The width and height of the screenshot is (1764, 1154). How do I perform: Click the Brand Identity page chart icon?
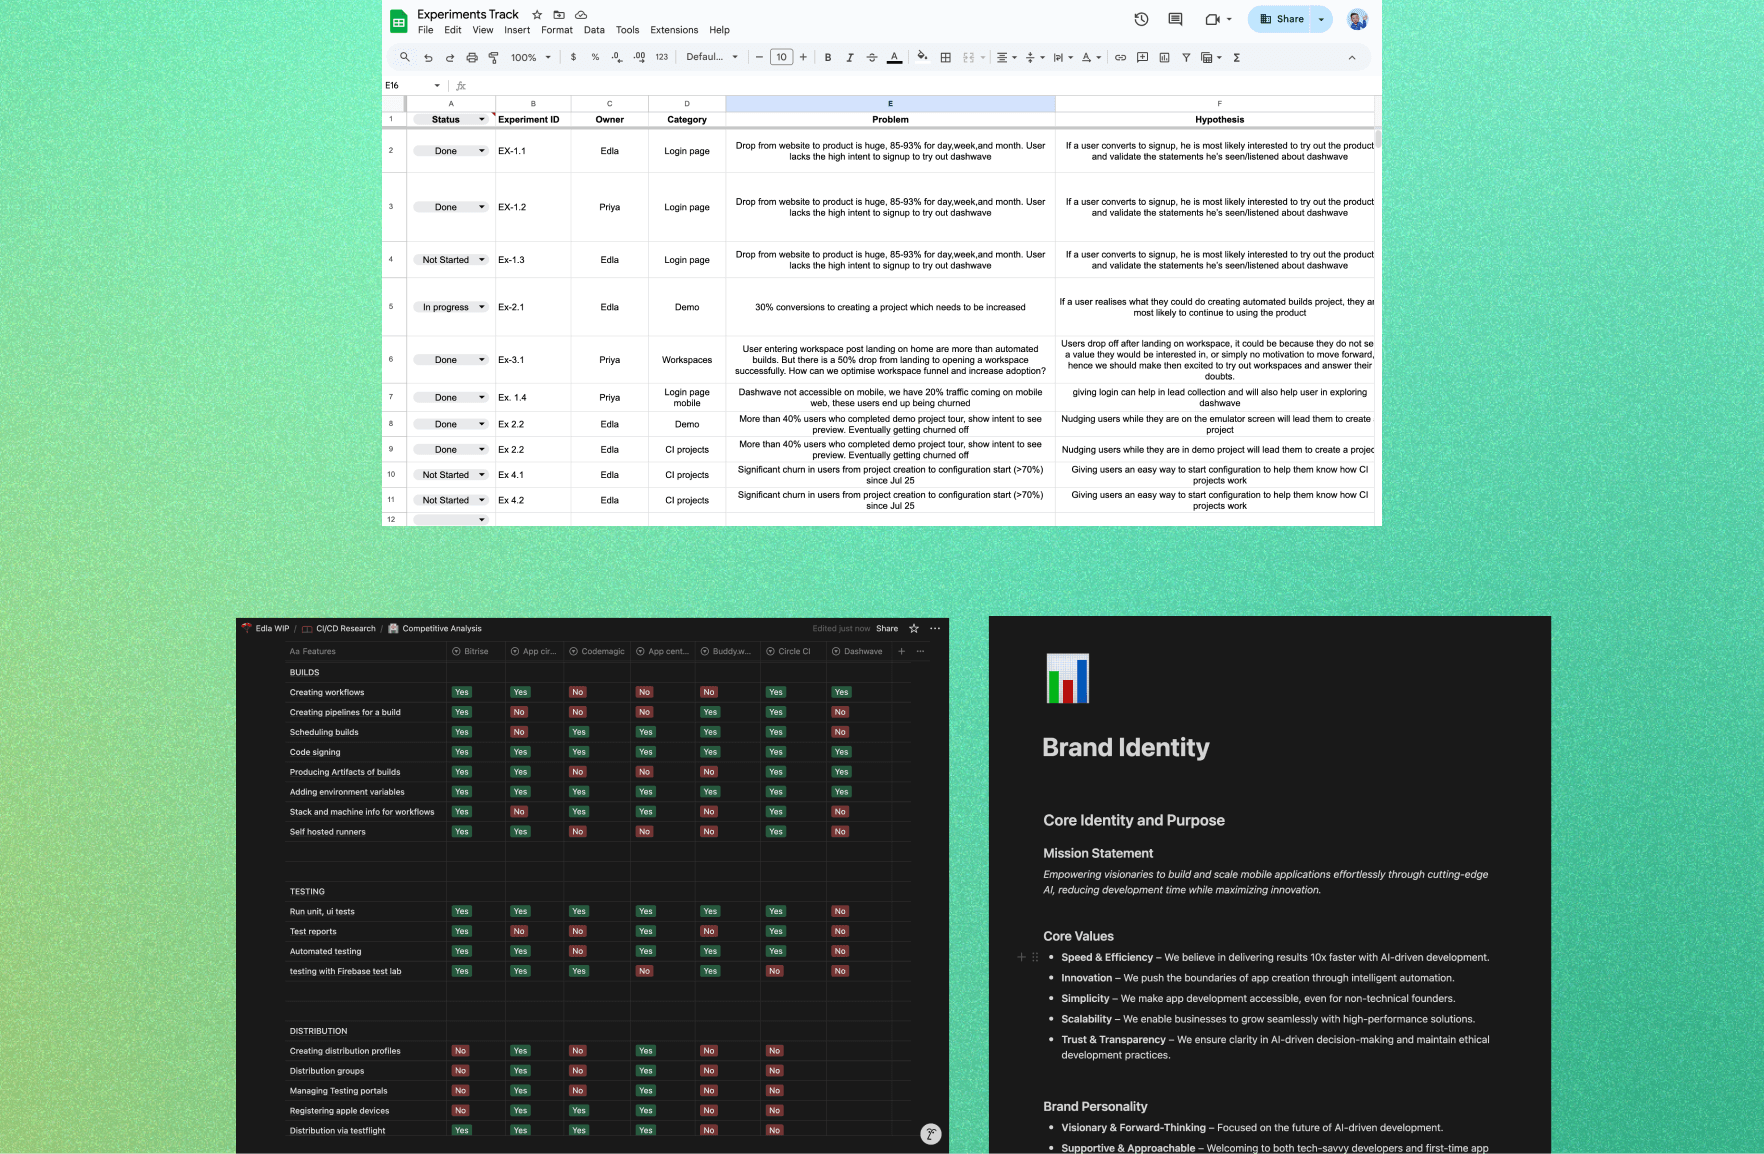1067,678
